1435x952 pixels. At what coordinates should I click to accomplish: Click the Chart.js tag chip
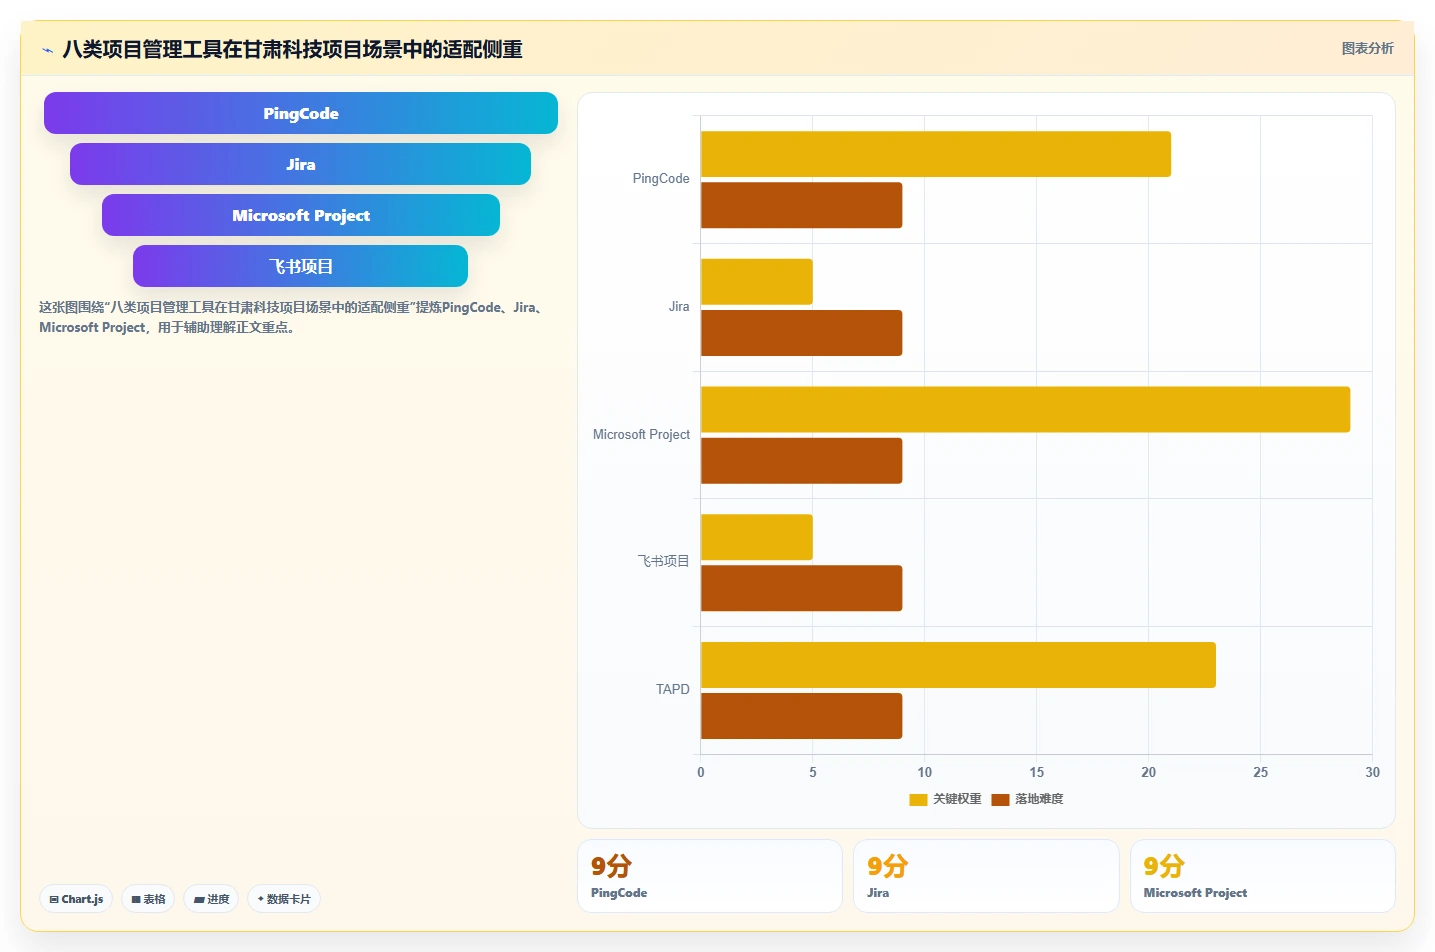pyautogui.click(x=76, y=899)
